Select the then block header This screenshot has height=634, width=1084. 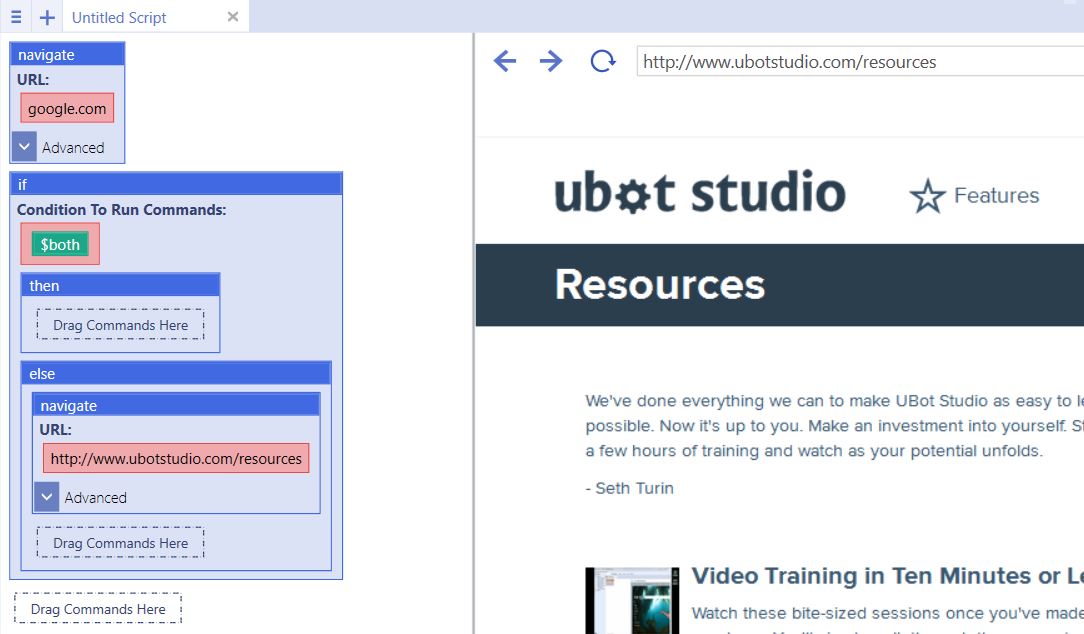120,286
